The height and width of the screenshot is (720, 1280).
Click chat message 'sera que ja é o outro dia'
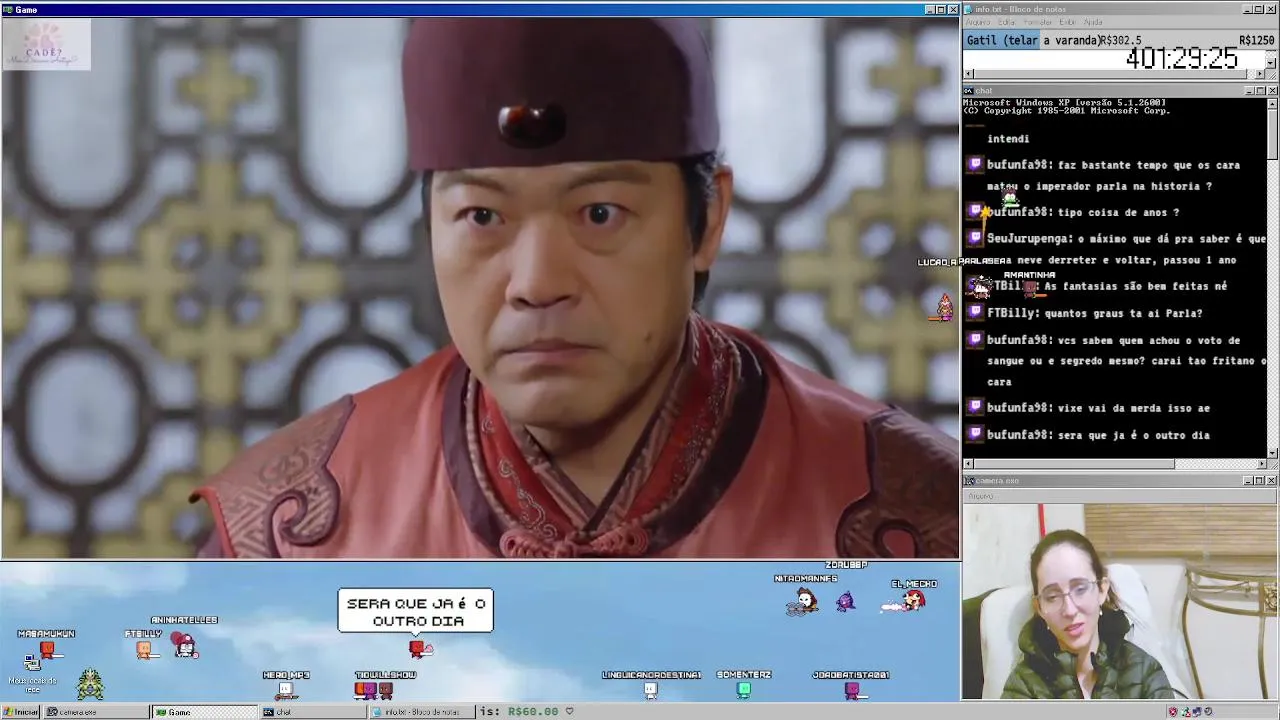point(1134,435)
